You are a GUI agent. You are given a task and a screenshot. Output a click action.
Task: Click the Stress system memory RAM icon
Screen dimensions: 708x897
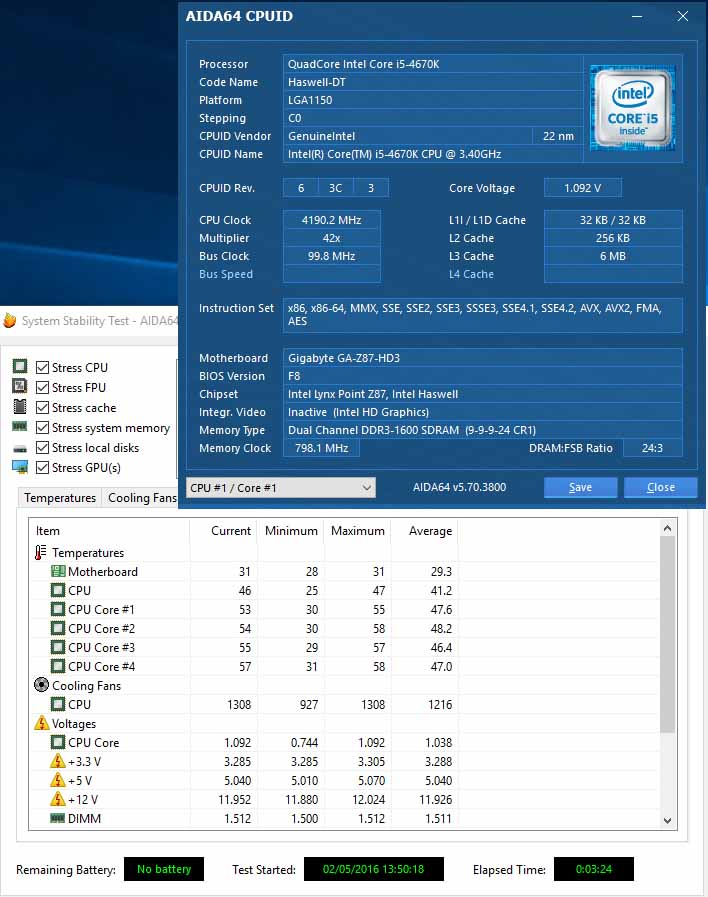click(x=20, y=427)
